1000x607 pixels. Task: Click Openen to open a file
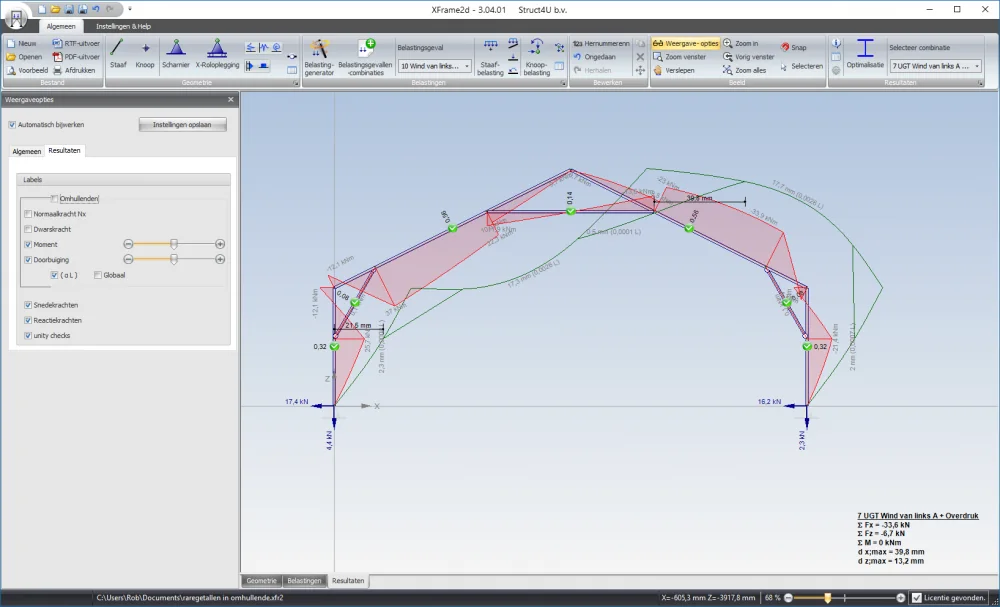[25, 57]
